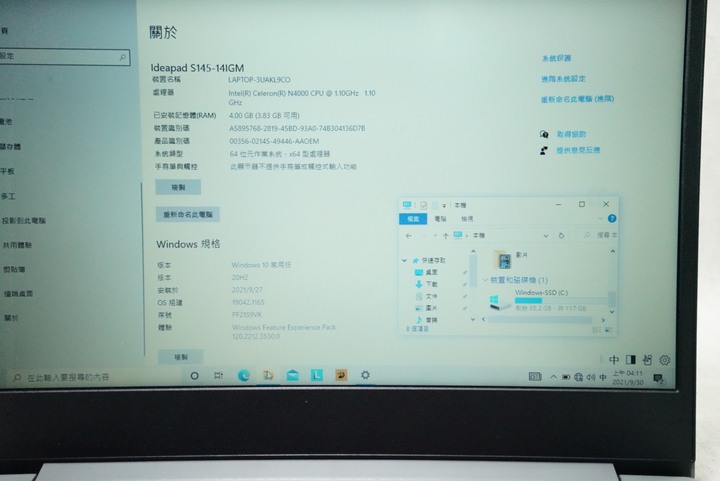
Task: Open the 電腦 ribbon tab
Action: click(440, 219)
